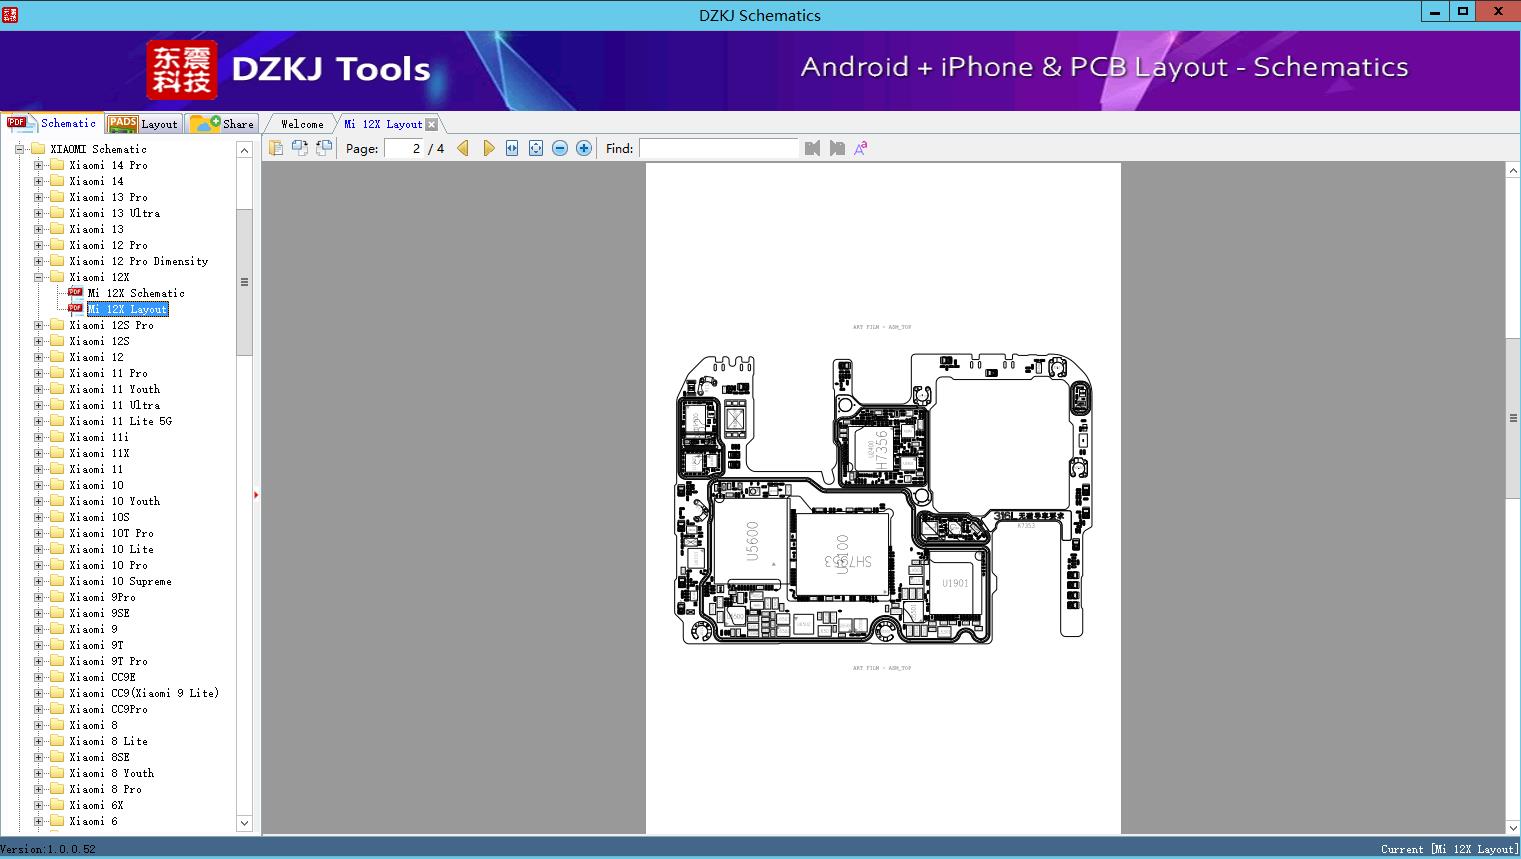1521x859 pixels.
Task: Expand the Xiaomi 13 Ultra folder
Action: 38,213
